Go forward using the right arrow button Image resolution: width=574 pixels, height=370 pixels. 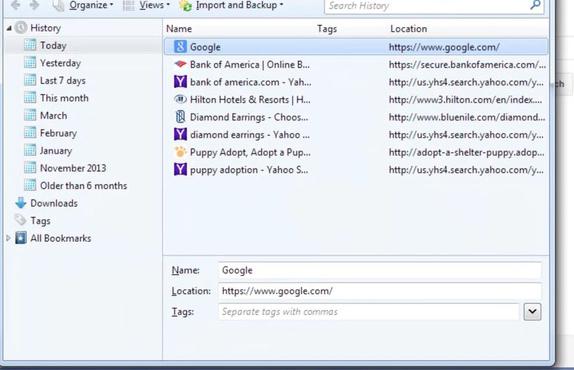(x=34, y=5)
